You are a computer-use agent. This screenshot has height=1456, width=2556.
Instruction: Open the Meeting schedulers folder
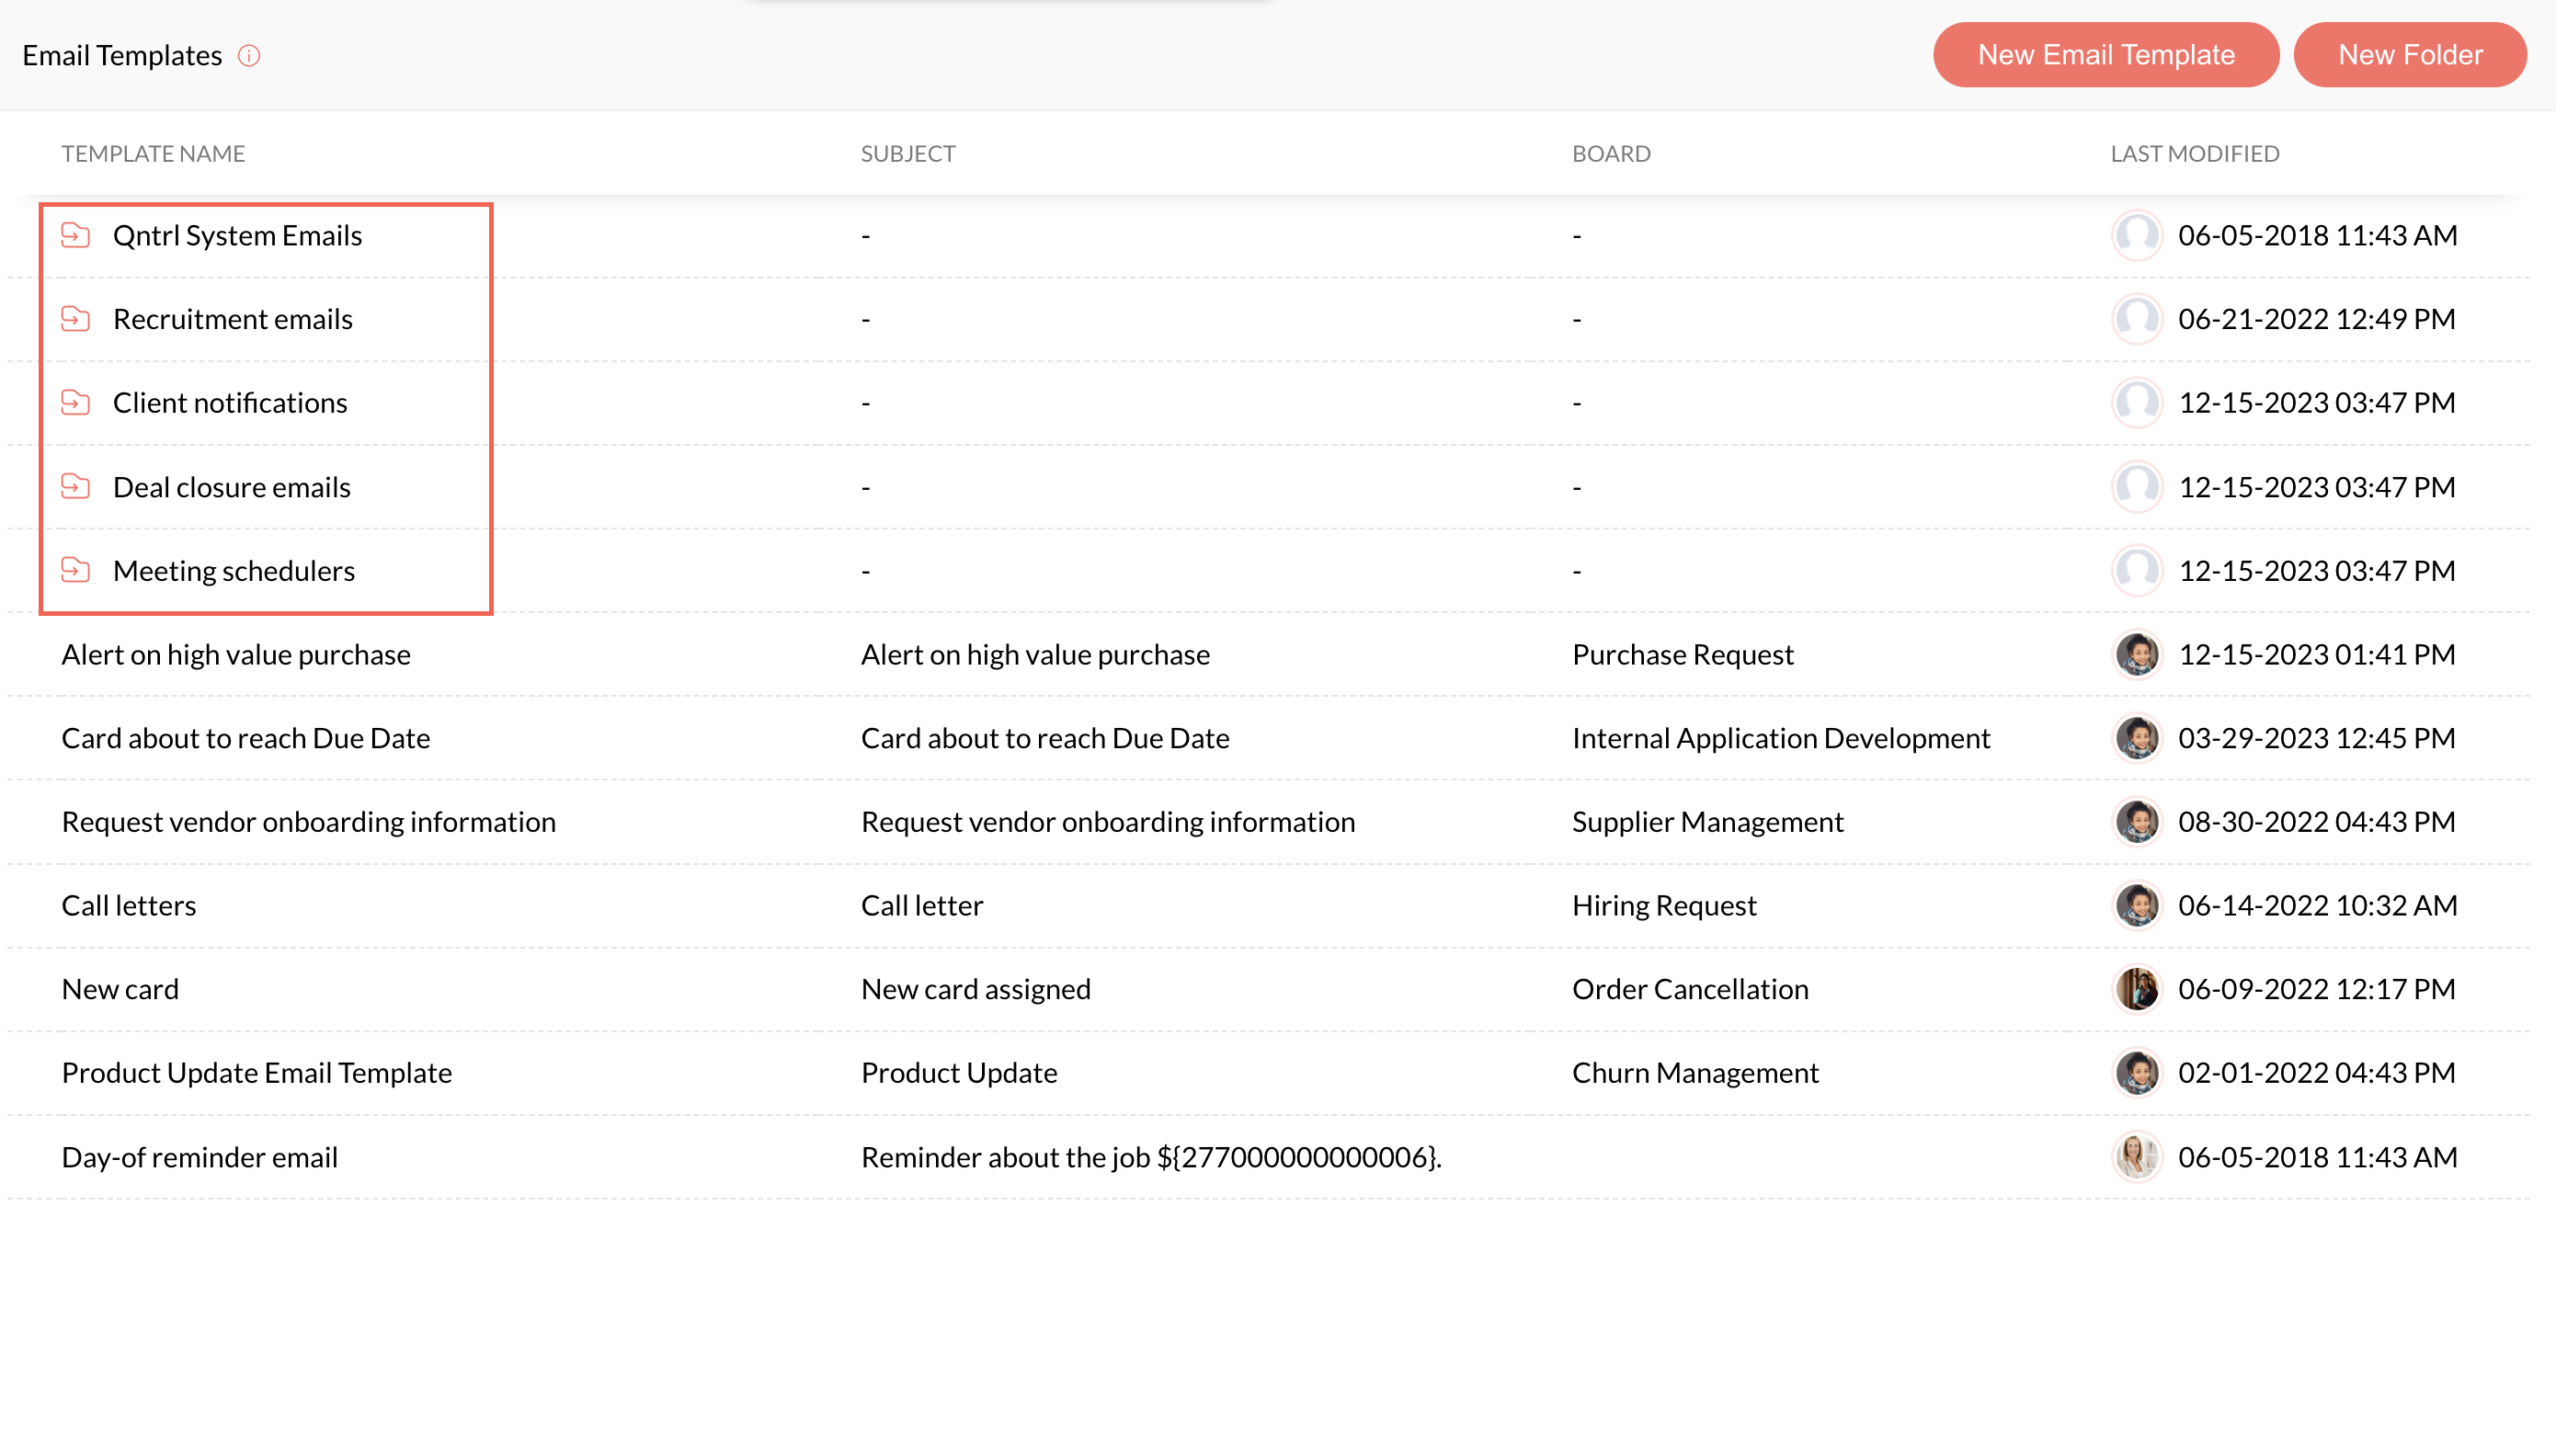(x=233, y=570)
